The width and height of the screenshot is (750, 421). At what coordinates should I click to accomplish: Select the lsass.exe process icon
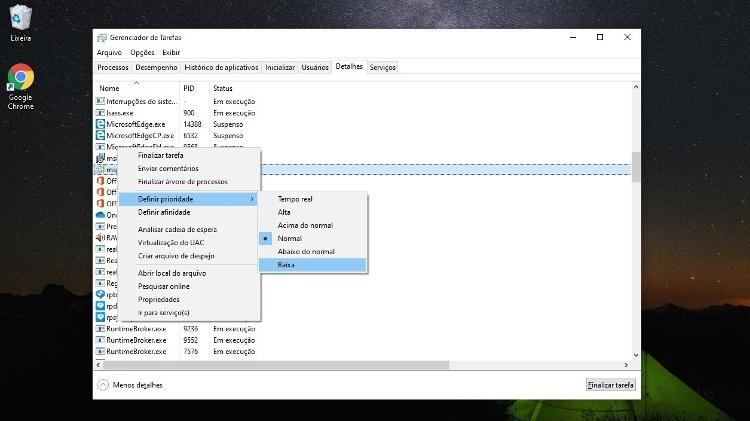coord(100,113)
